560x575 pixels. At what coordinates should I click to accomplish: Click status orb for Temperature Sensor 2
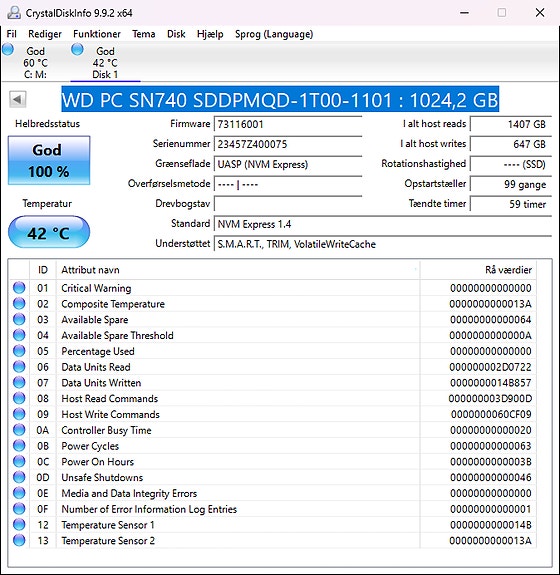pyautogui.click(x=19, y=540)
